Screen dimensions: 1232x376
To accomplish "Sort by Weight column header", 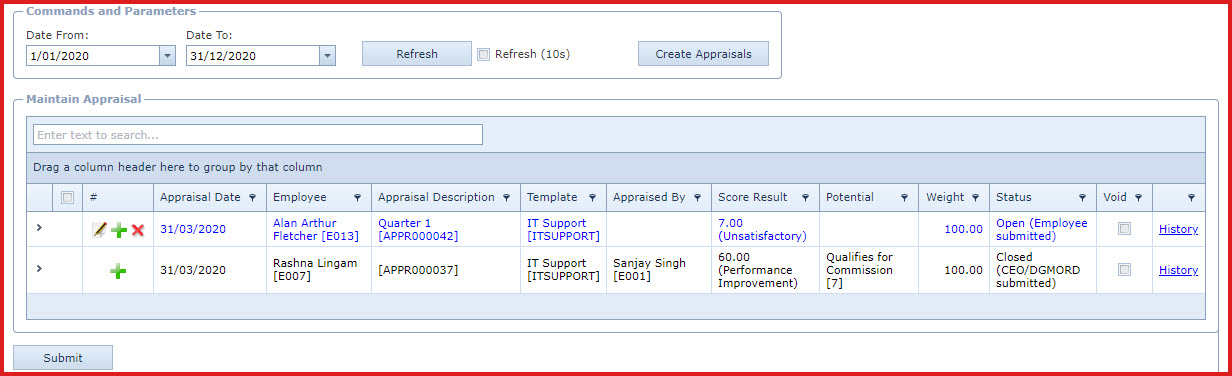I will click(x=945, y=198).
